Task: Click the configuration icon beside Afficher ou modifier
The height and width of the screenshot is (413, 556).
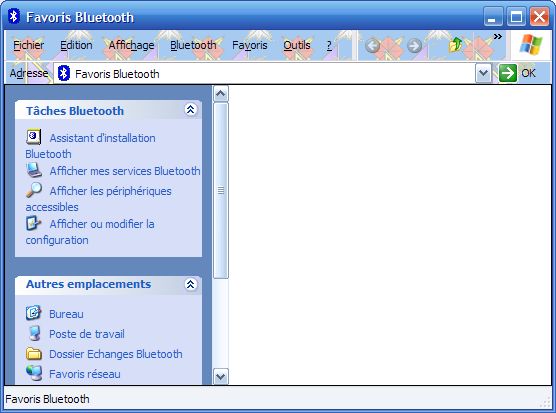Action: [x=34, y=223]
